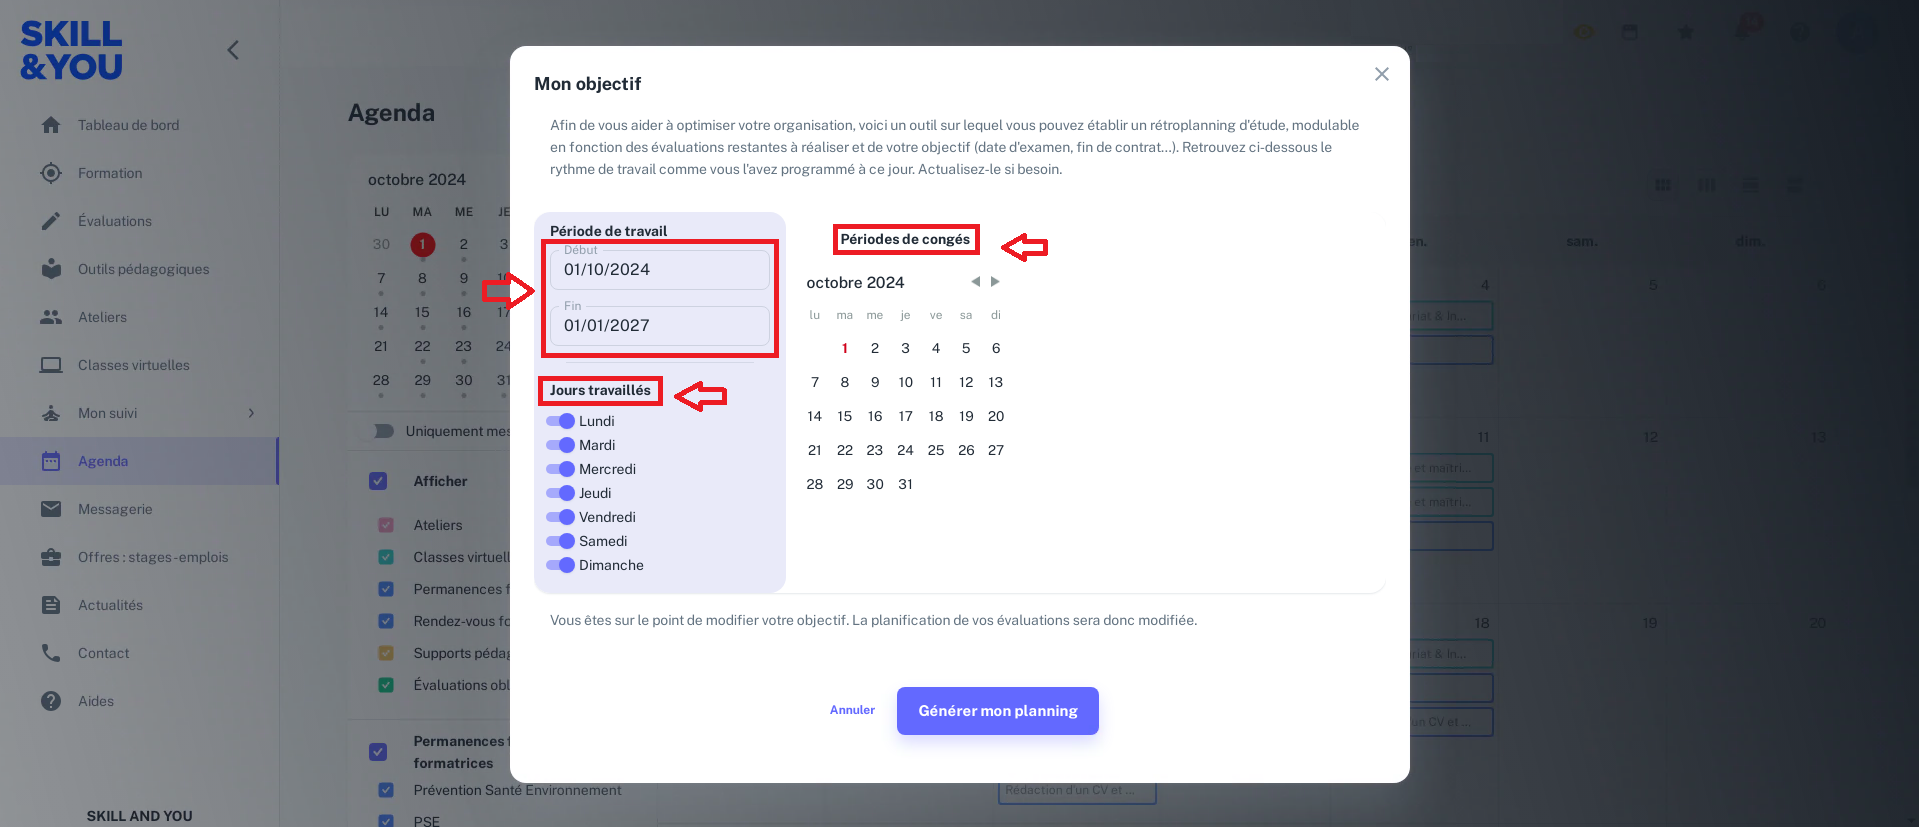The image size is (1919, 827).
Task: Toggle the Lundi working day switch
Action: pyautogui.click(x=560, y=421)
